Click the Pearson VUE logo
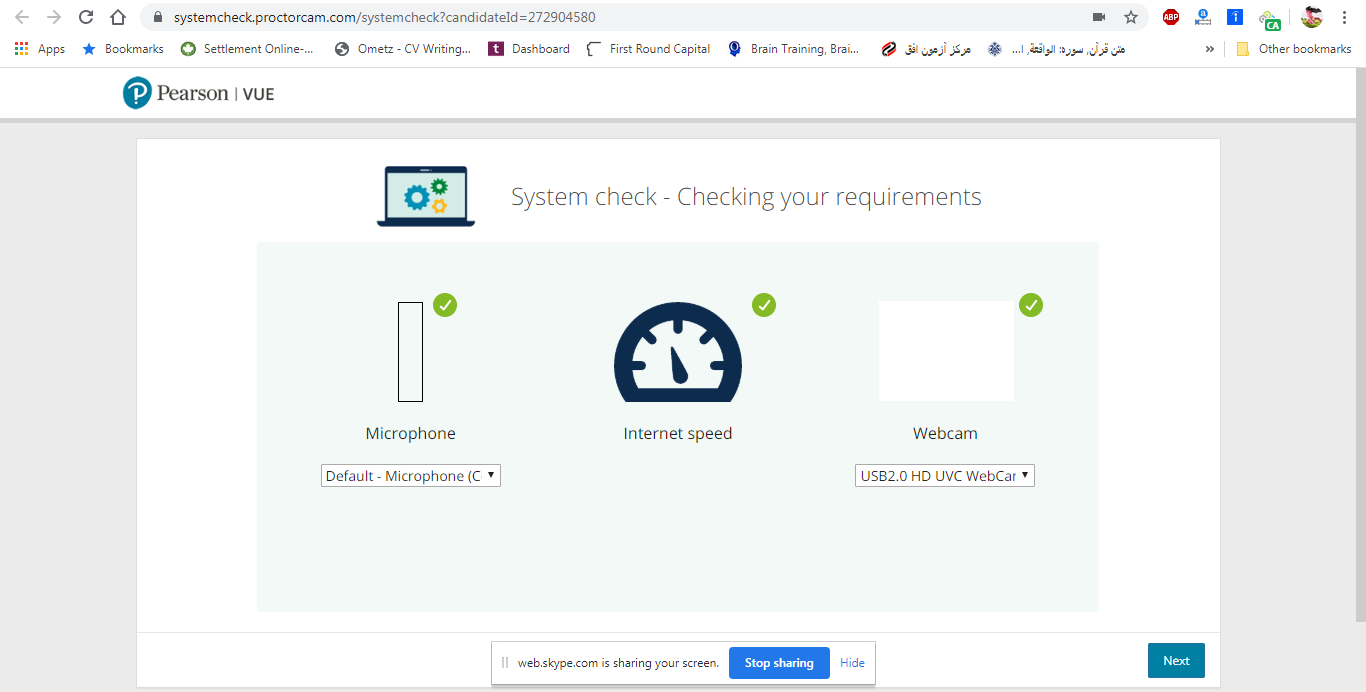The image size is (1366, 692). point(198,93)
